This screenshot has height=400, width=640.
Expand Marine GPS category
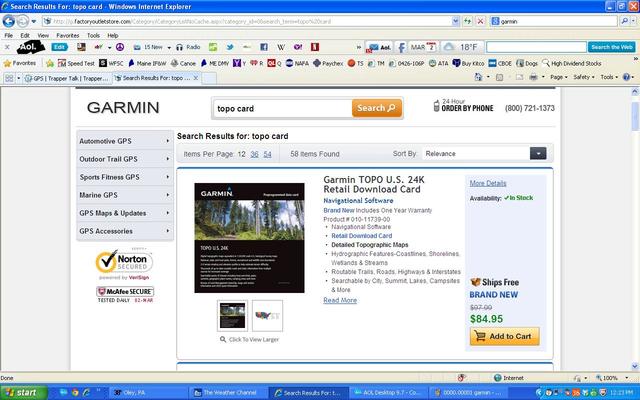click(x=124, y=195)
